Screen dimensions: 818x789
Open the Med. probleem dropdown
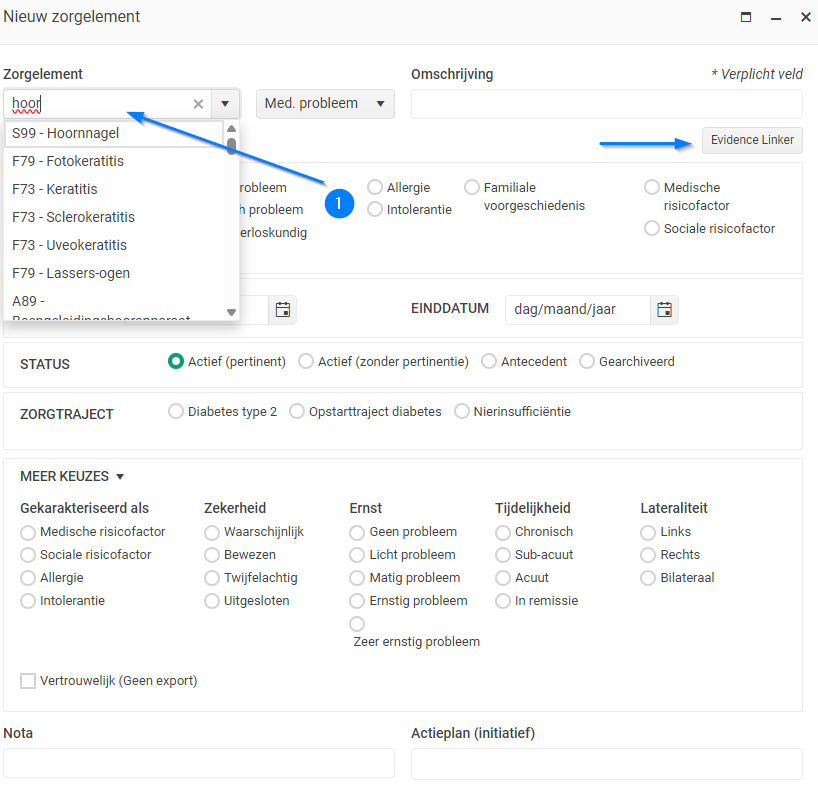(x=325, y=104)
